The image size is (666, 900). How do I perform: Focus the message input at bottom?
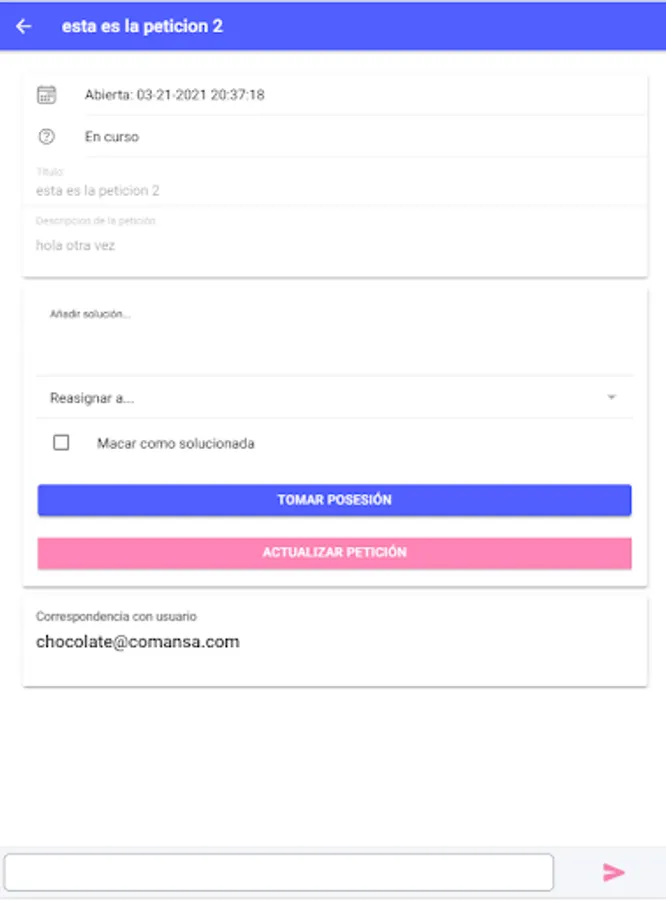[278, 872]
